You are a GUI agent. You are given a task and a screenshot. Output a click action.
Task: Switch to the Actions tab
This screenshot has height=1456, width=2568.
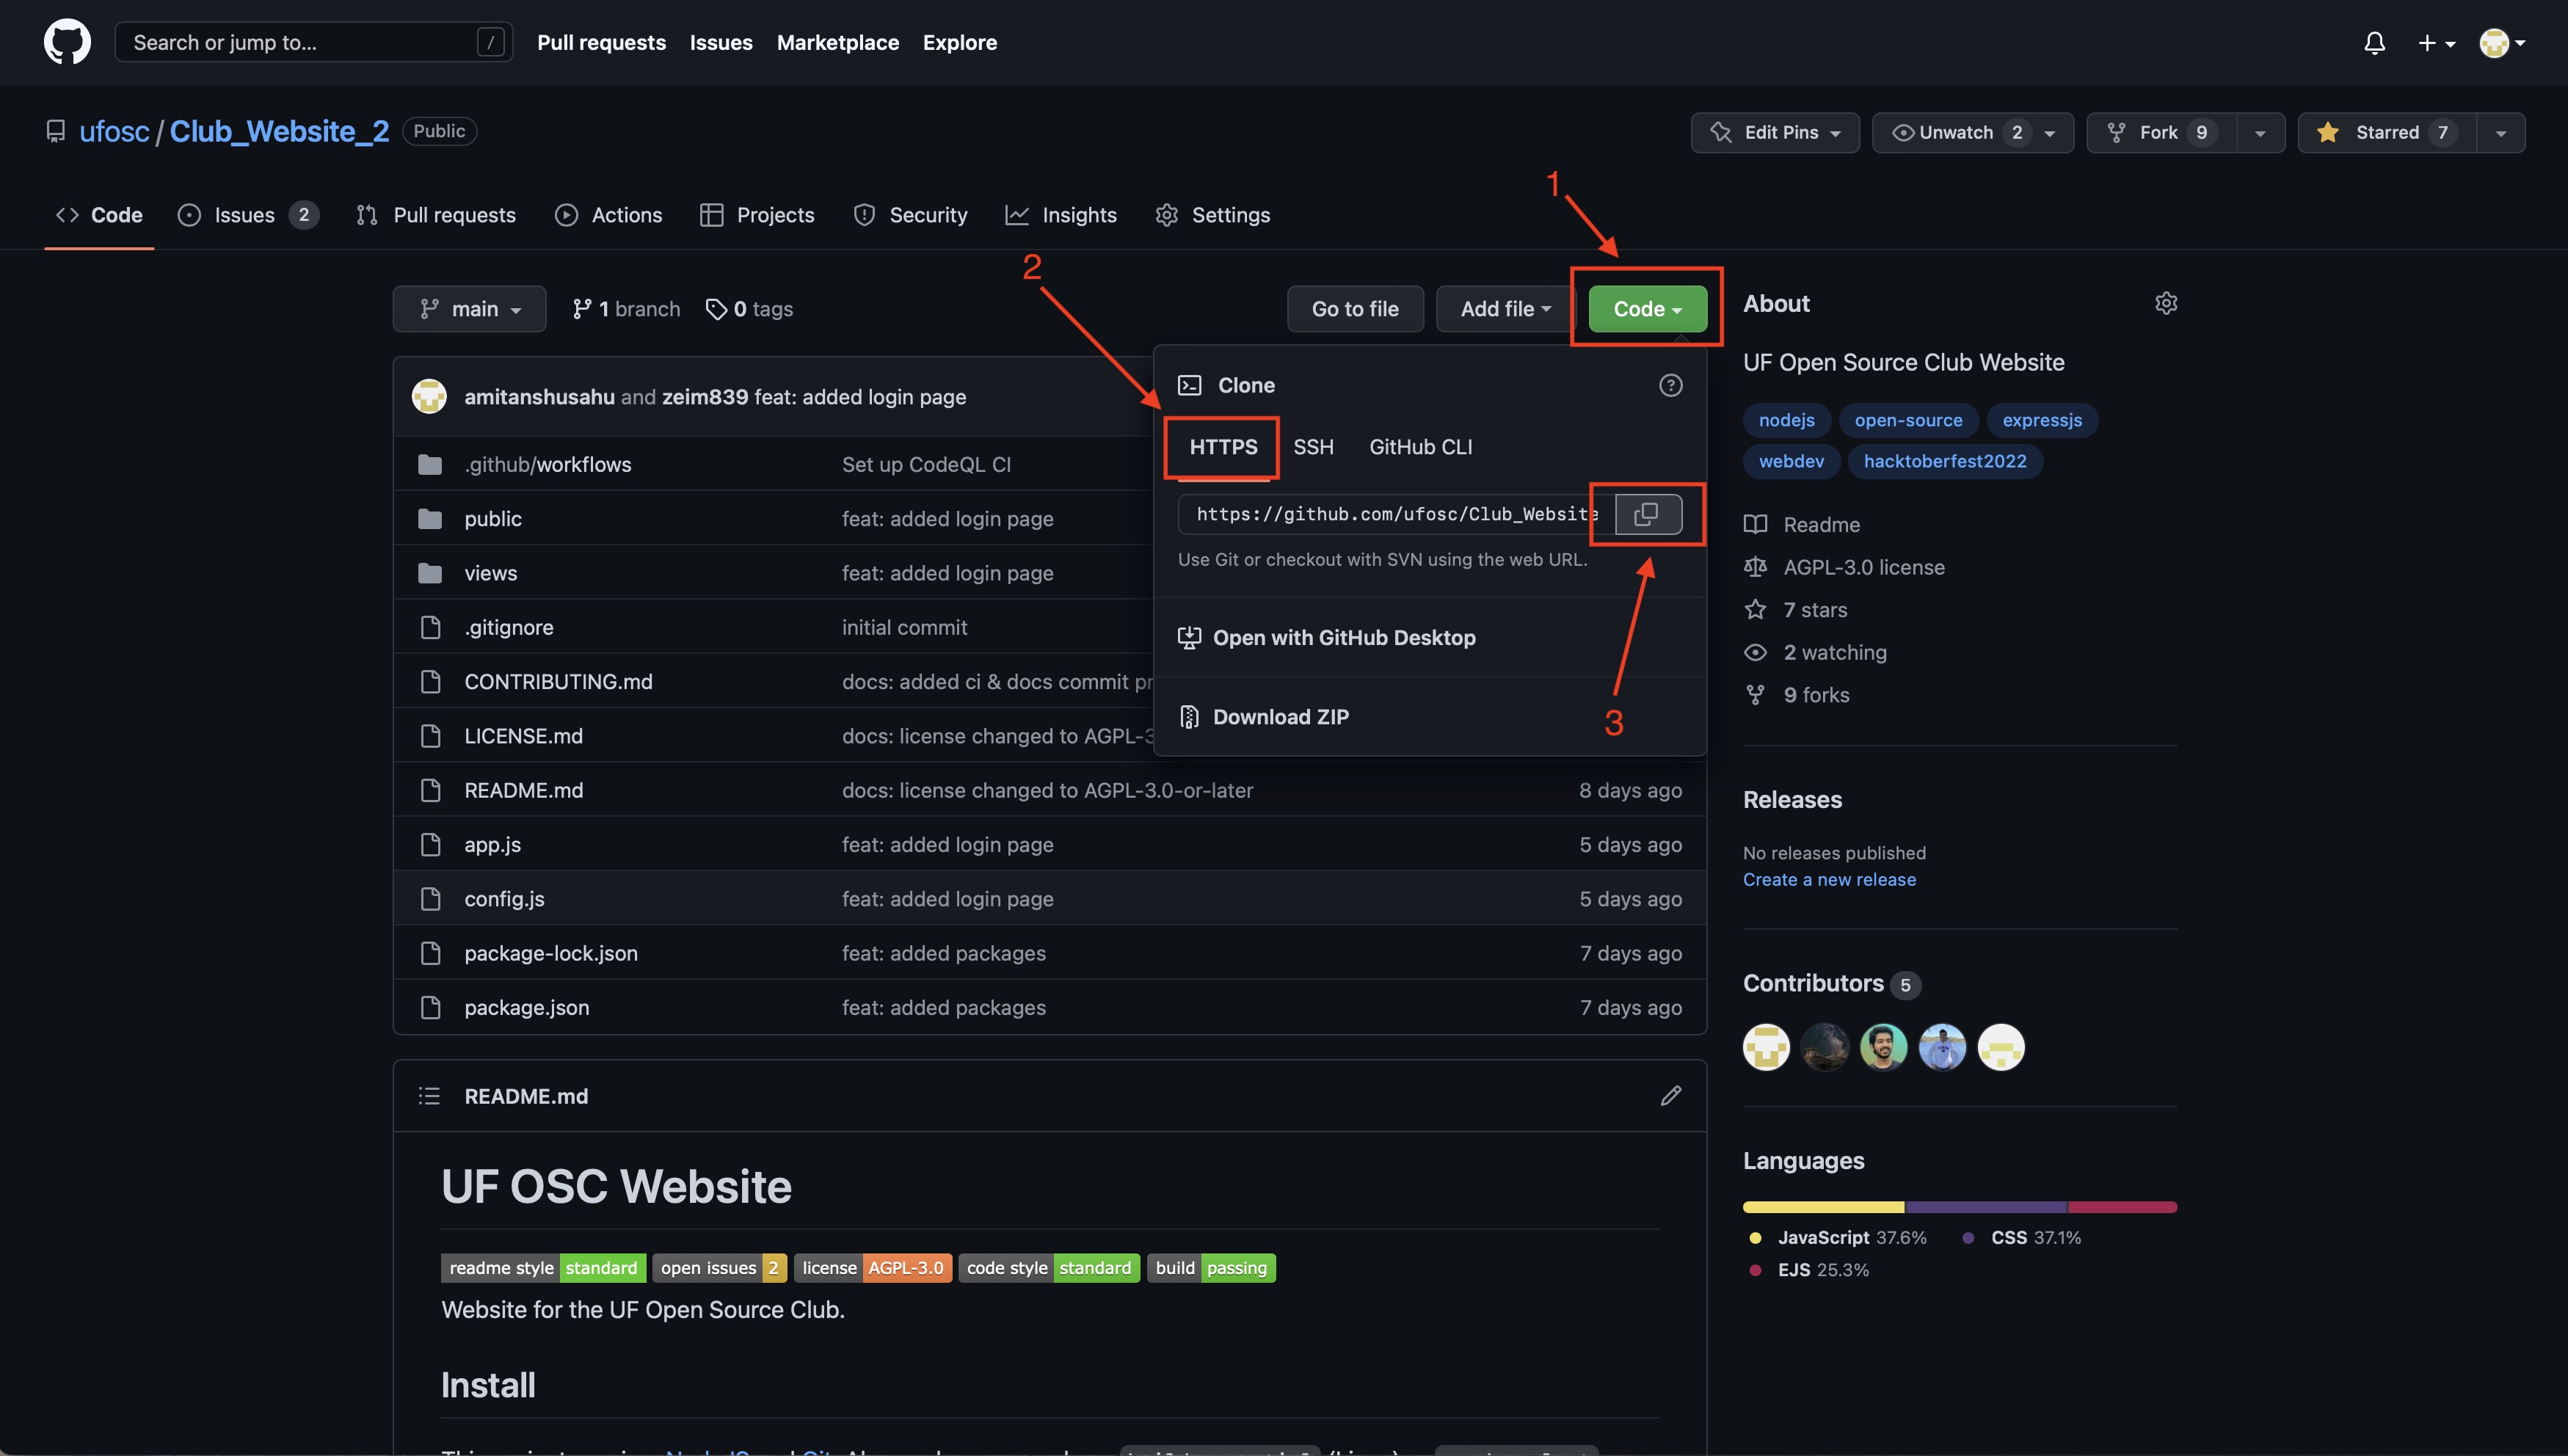pyautogui.click(x=608, y=215)
